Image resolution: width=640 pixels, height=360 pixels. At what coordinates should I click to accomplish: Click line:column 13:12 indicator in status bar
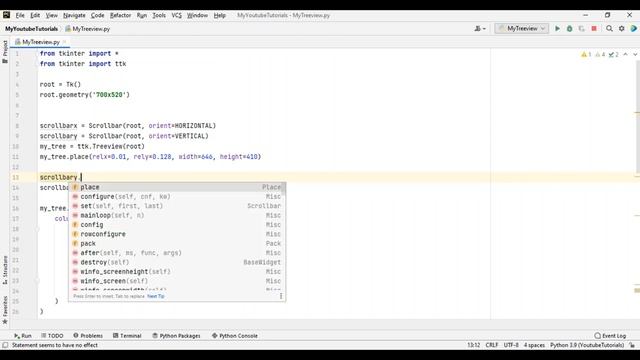click(473, 345)
